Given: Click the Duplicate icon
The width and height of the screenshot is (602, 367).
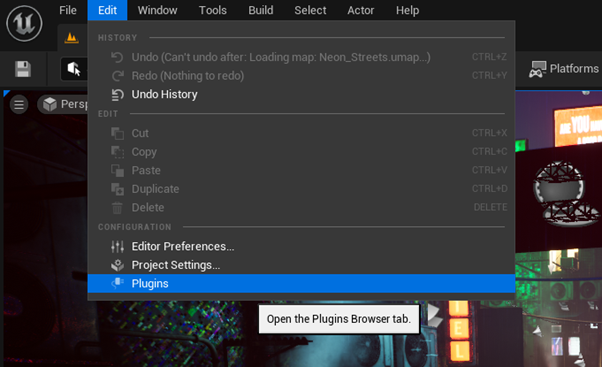Looking at the screenshot, I should tap(117, 189).
